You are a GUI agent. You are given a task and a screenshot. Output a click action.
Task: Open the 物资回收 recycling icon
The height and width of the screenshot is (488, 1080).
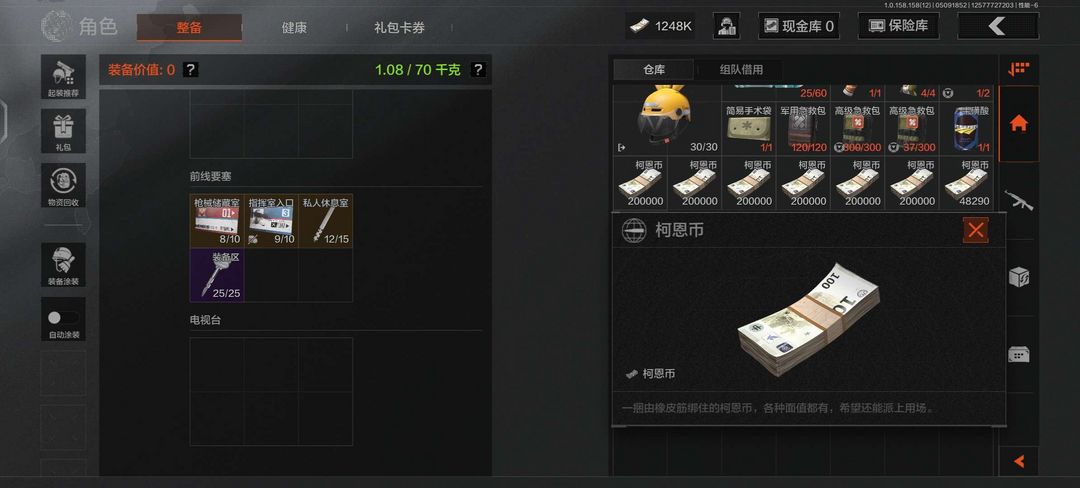(63, 185)
